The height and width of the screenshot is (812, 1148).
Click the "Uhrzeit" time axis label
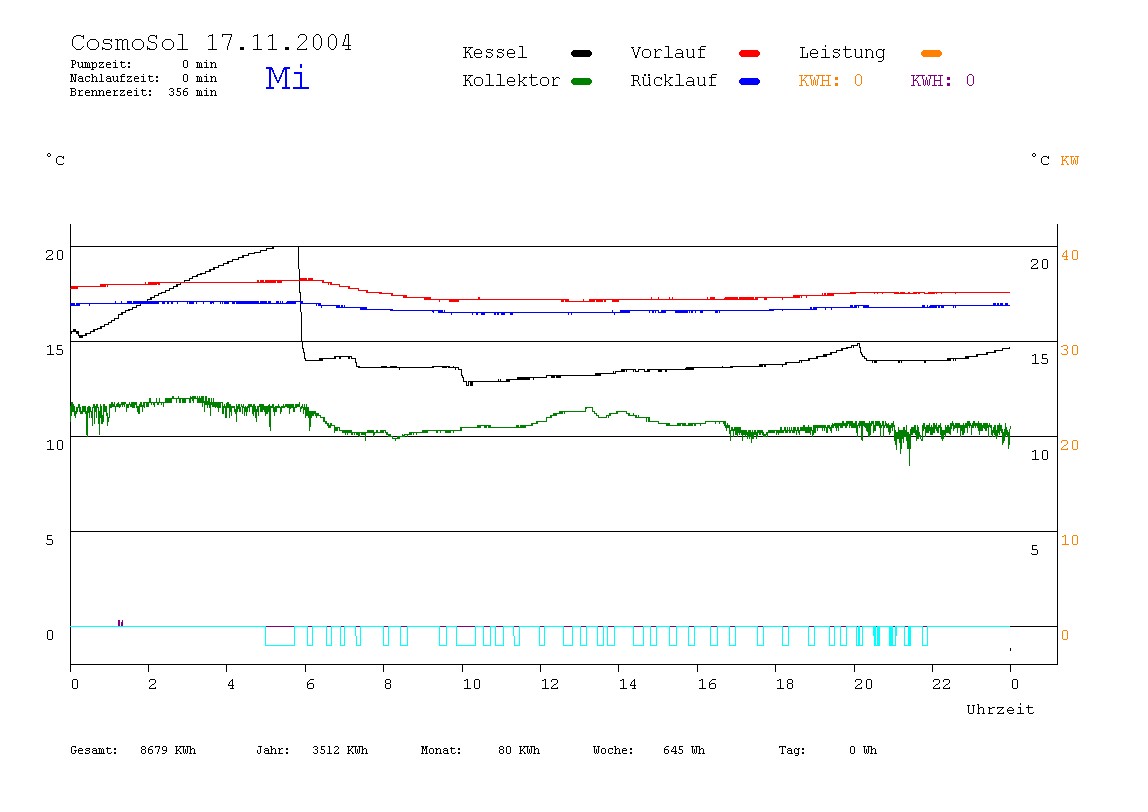[1000, 709]
